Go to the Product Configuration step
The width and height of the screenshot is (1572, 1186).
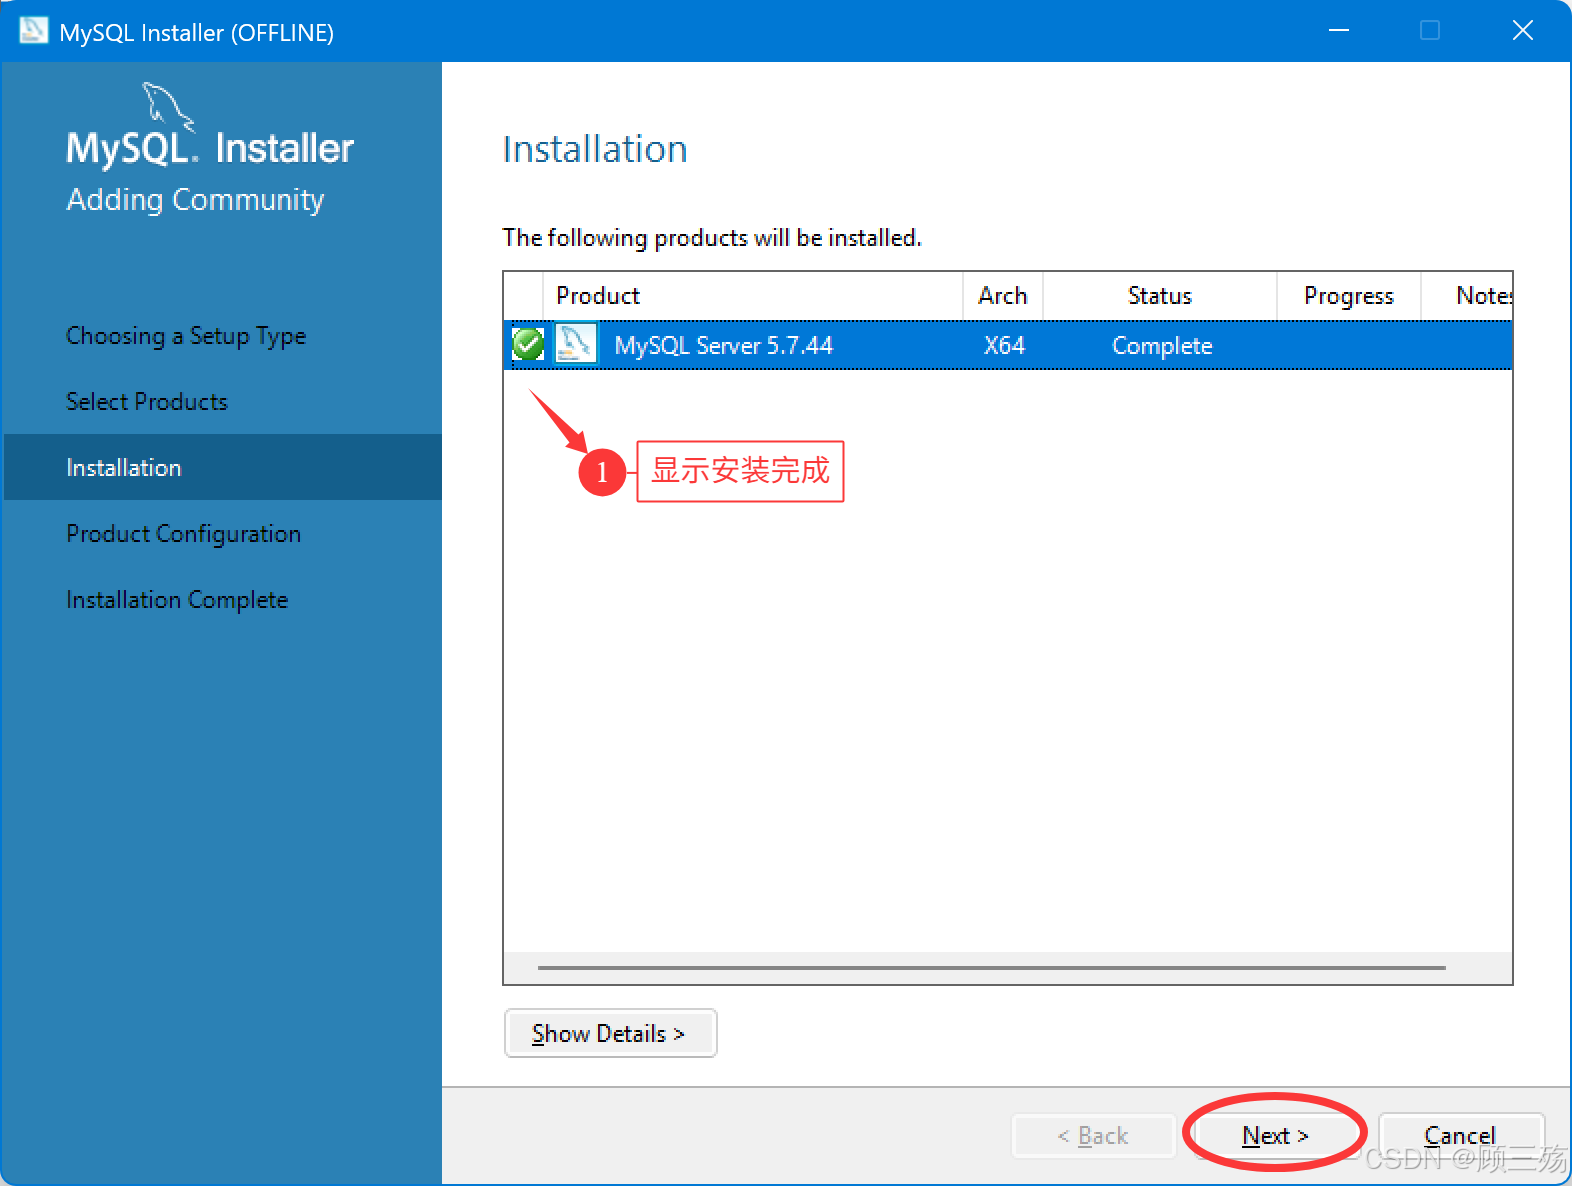pos(183,534)
